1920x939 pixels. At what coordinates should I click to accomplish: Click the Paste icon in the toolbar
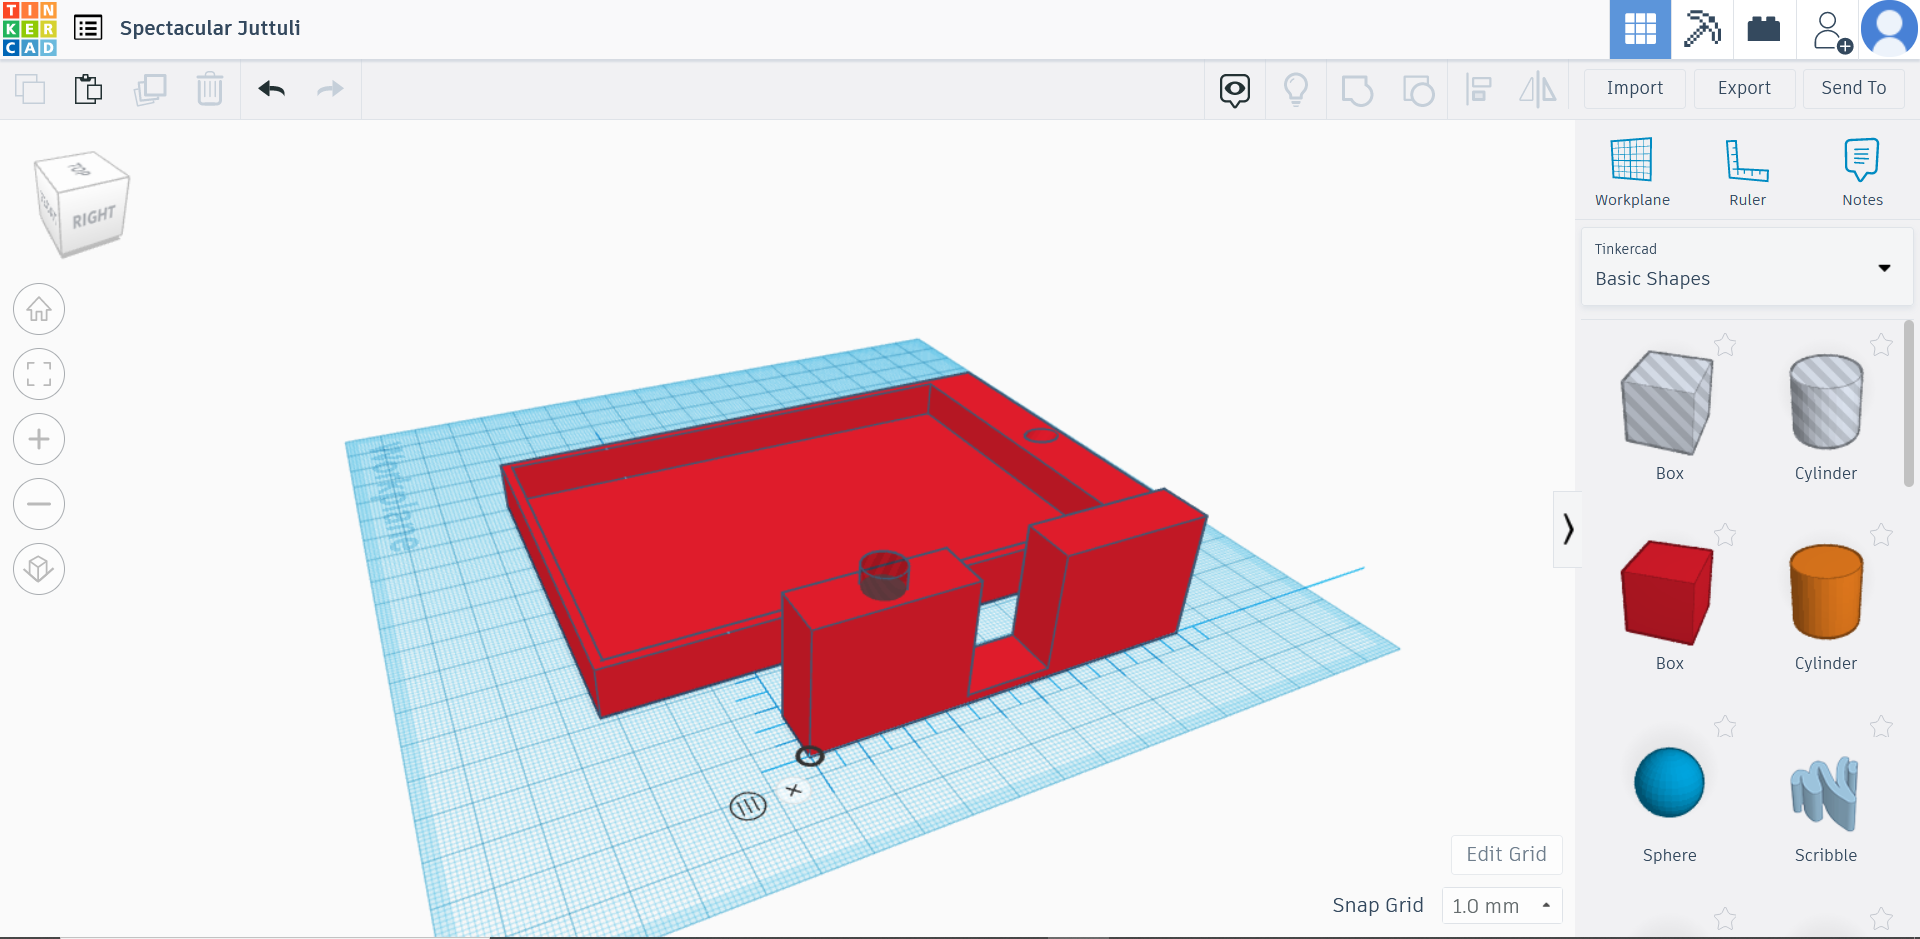88,89
